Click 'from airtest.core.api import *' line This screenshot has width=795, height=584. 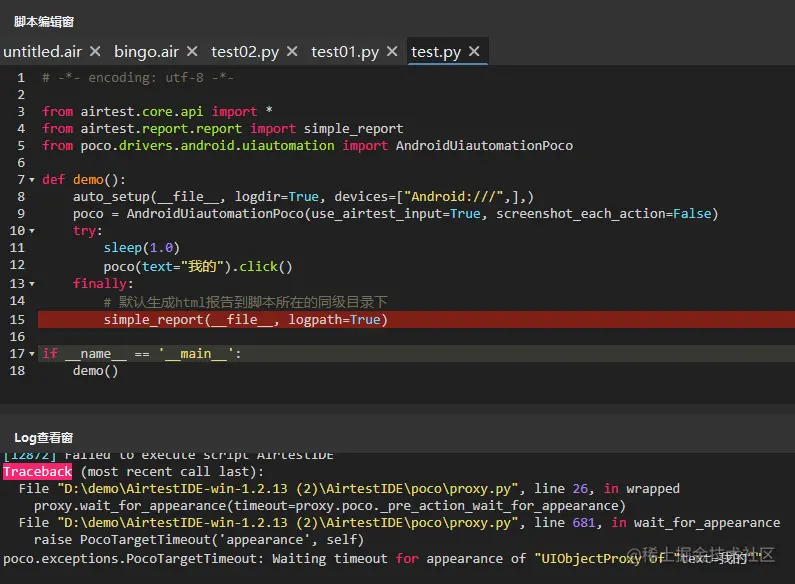click(x=157, y=112)
